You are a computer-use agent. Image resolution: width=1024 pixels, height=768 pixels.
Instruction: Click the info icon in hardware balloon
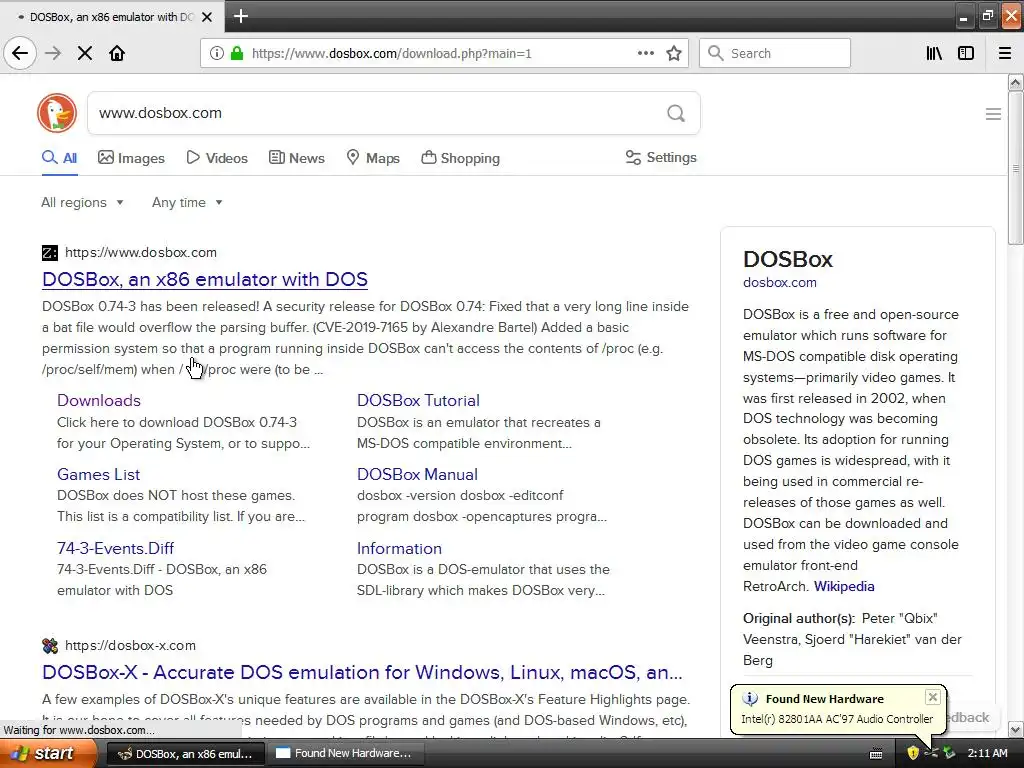tap(750, 699)
